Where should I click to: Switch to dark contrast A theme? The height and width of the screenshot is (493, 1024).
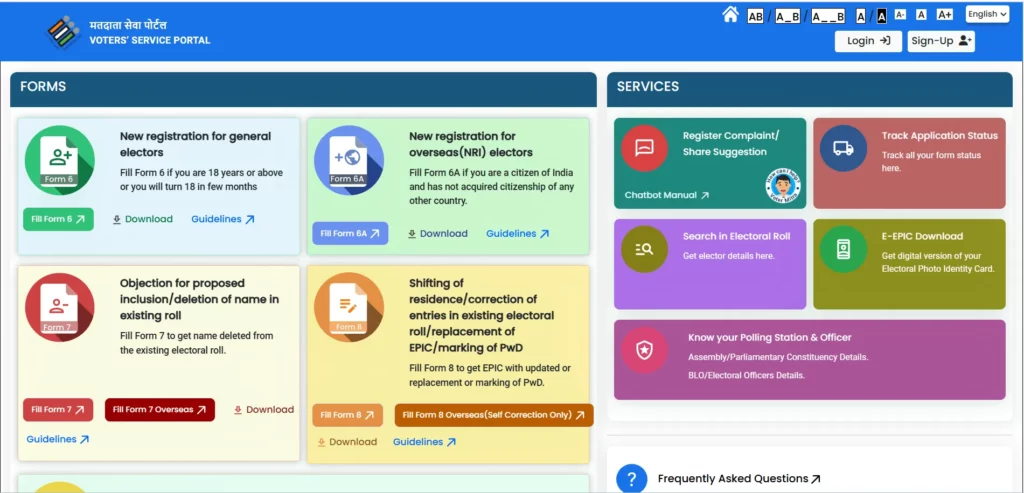tap(882, 16)
